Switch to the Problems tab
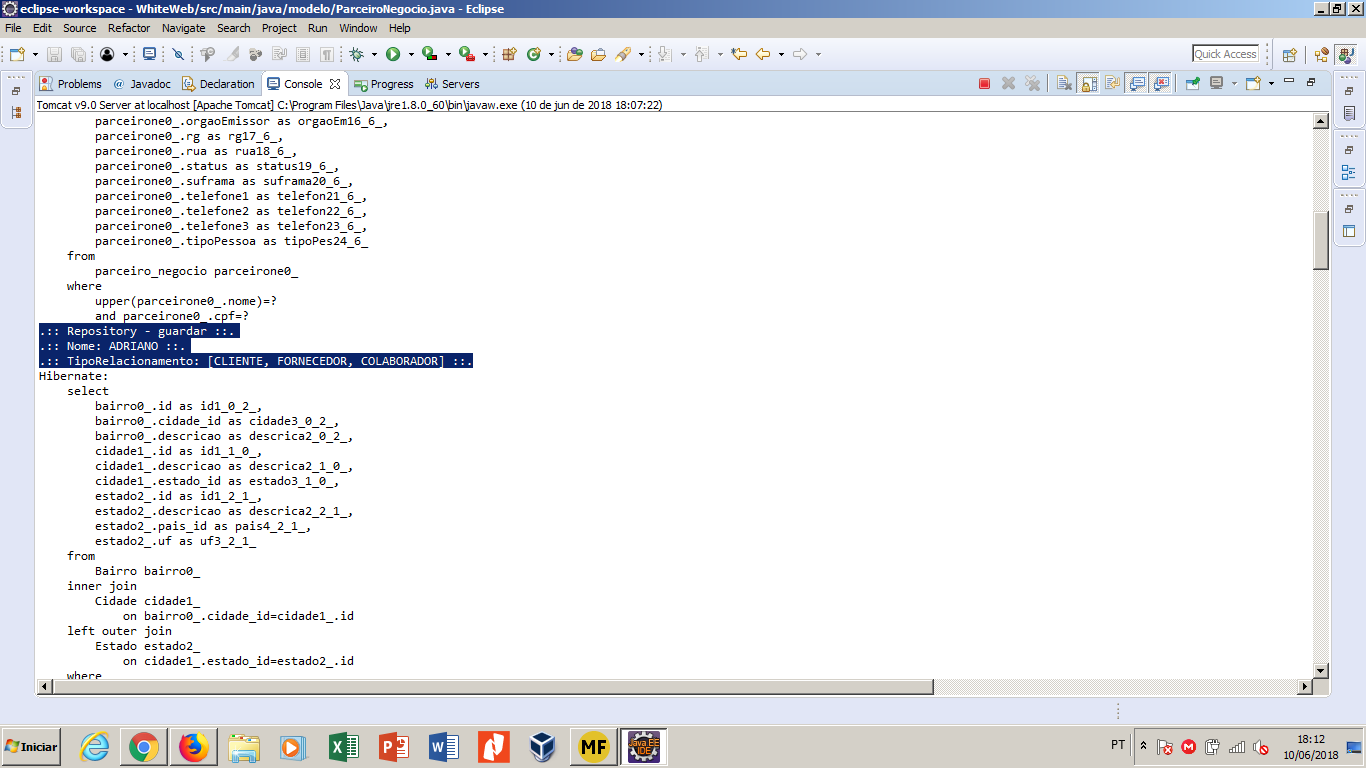The width and height of the screenshot is (1366, 768). (x=71, y=84)
